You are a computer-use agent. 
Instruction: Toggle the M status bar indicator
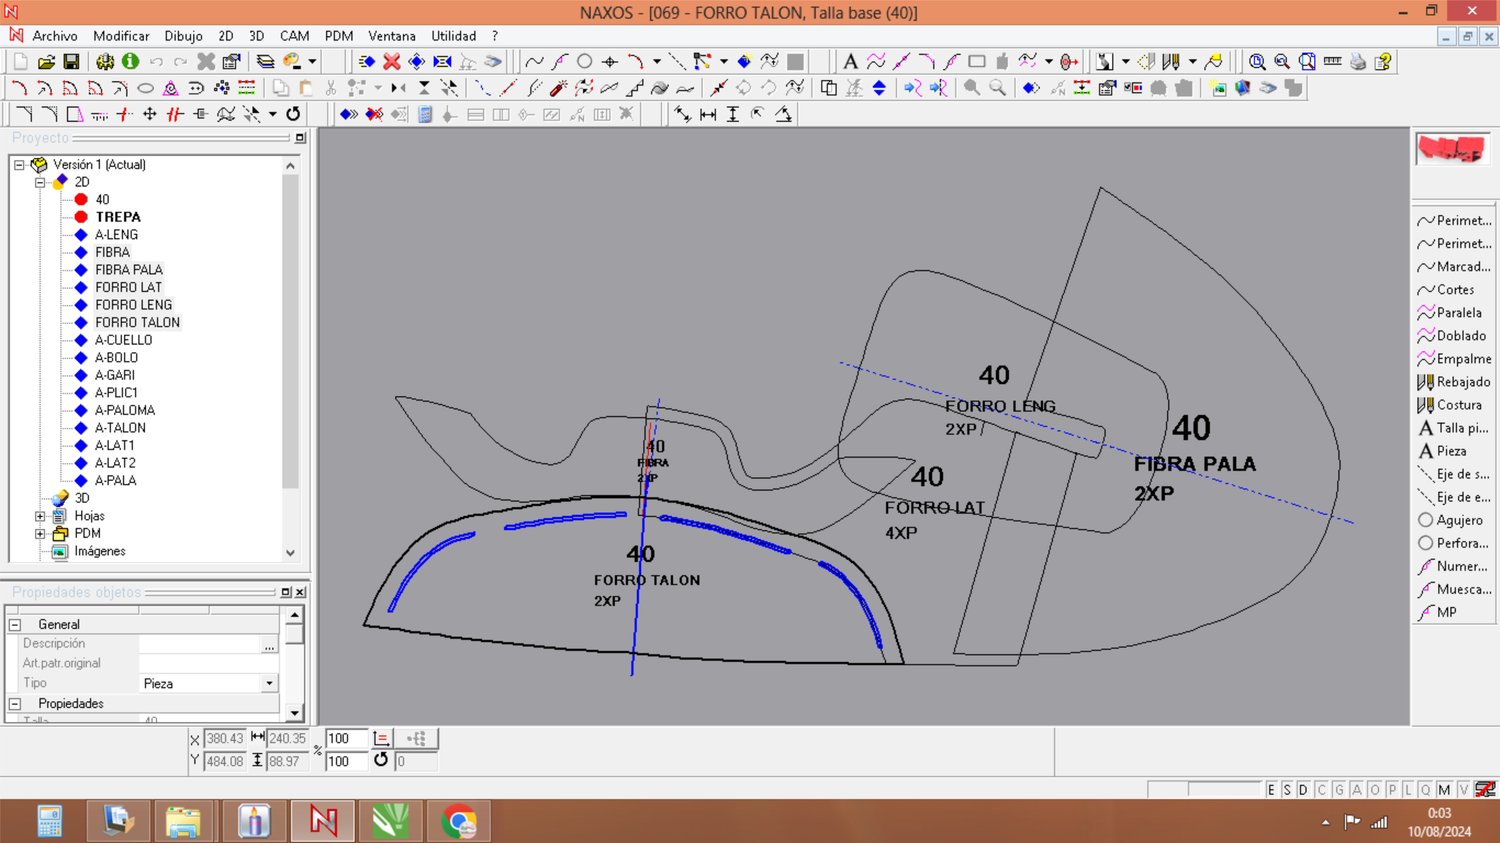pyautogui.click(x=1444, y=790)
